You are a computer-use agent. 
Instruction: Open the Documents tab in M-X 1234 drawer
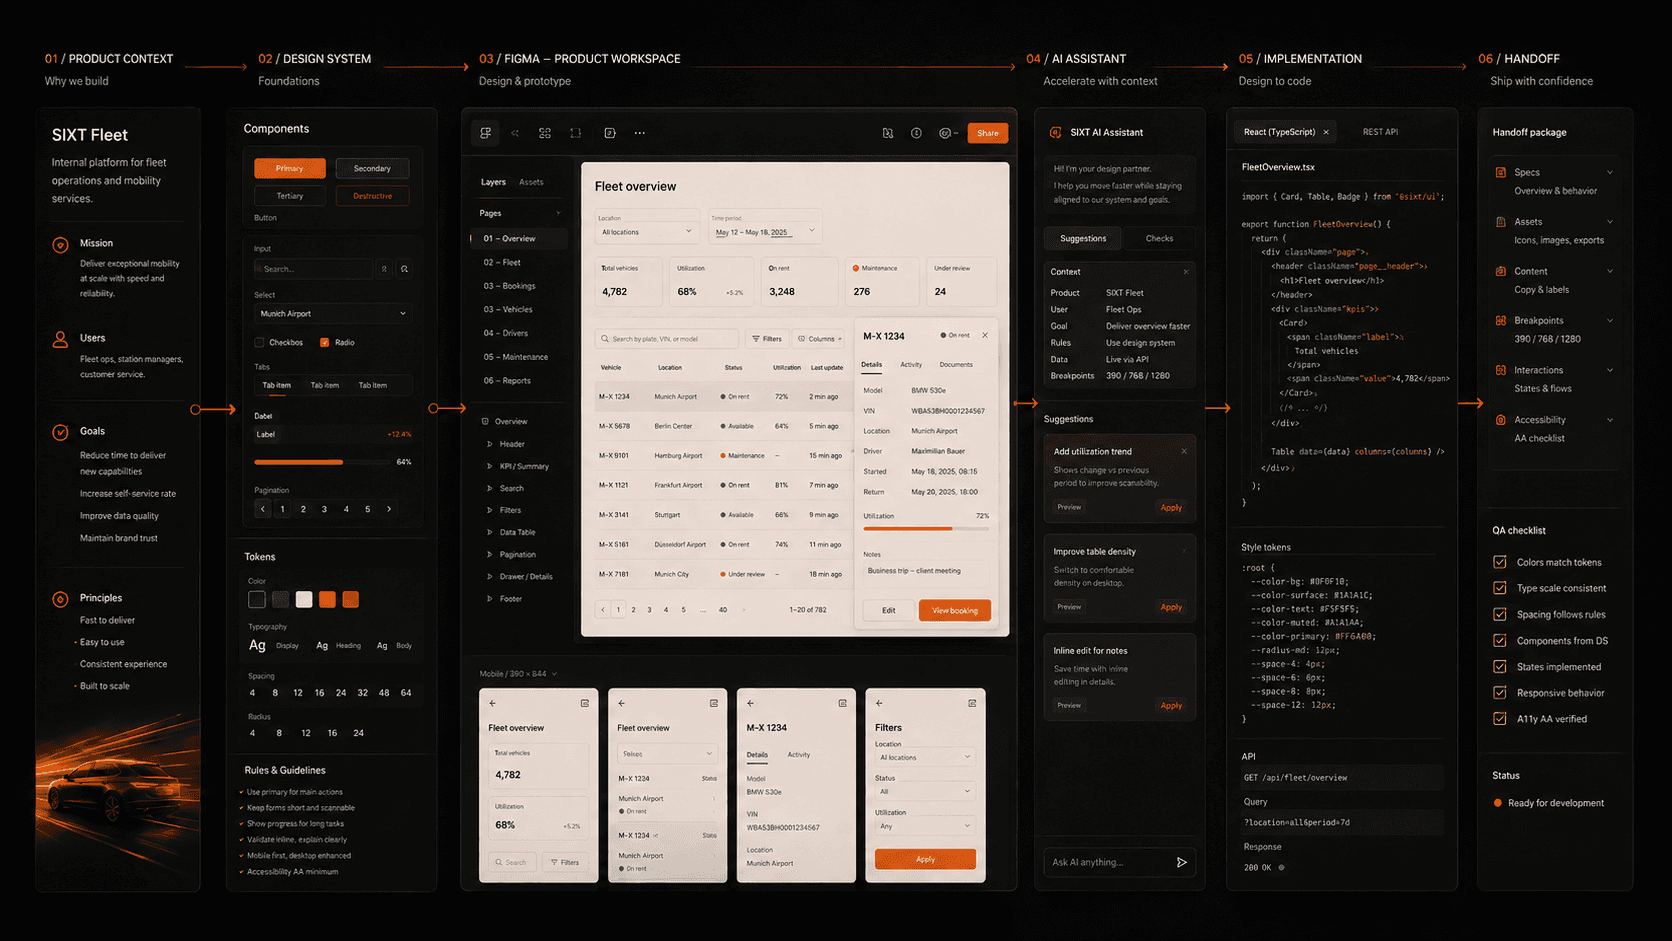(x=956, y=365)
